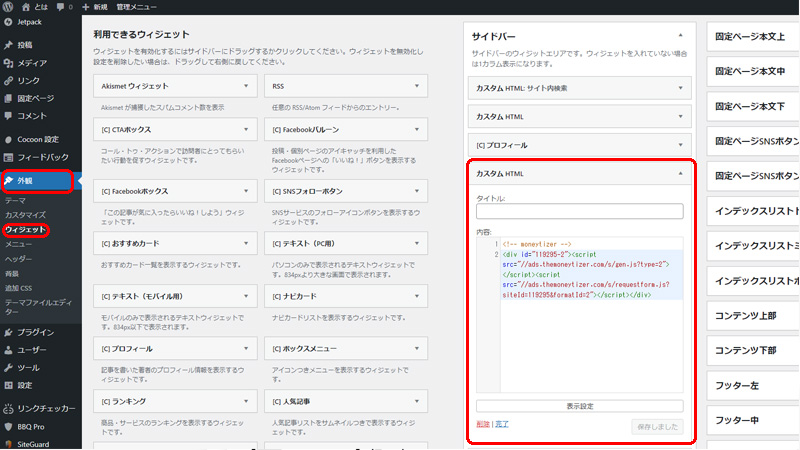Expand the [C] プロフィール widget in sidebar area
800x450 pixels.
pos(680,145)
